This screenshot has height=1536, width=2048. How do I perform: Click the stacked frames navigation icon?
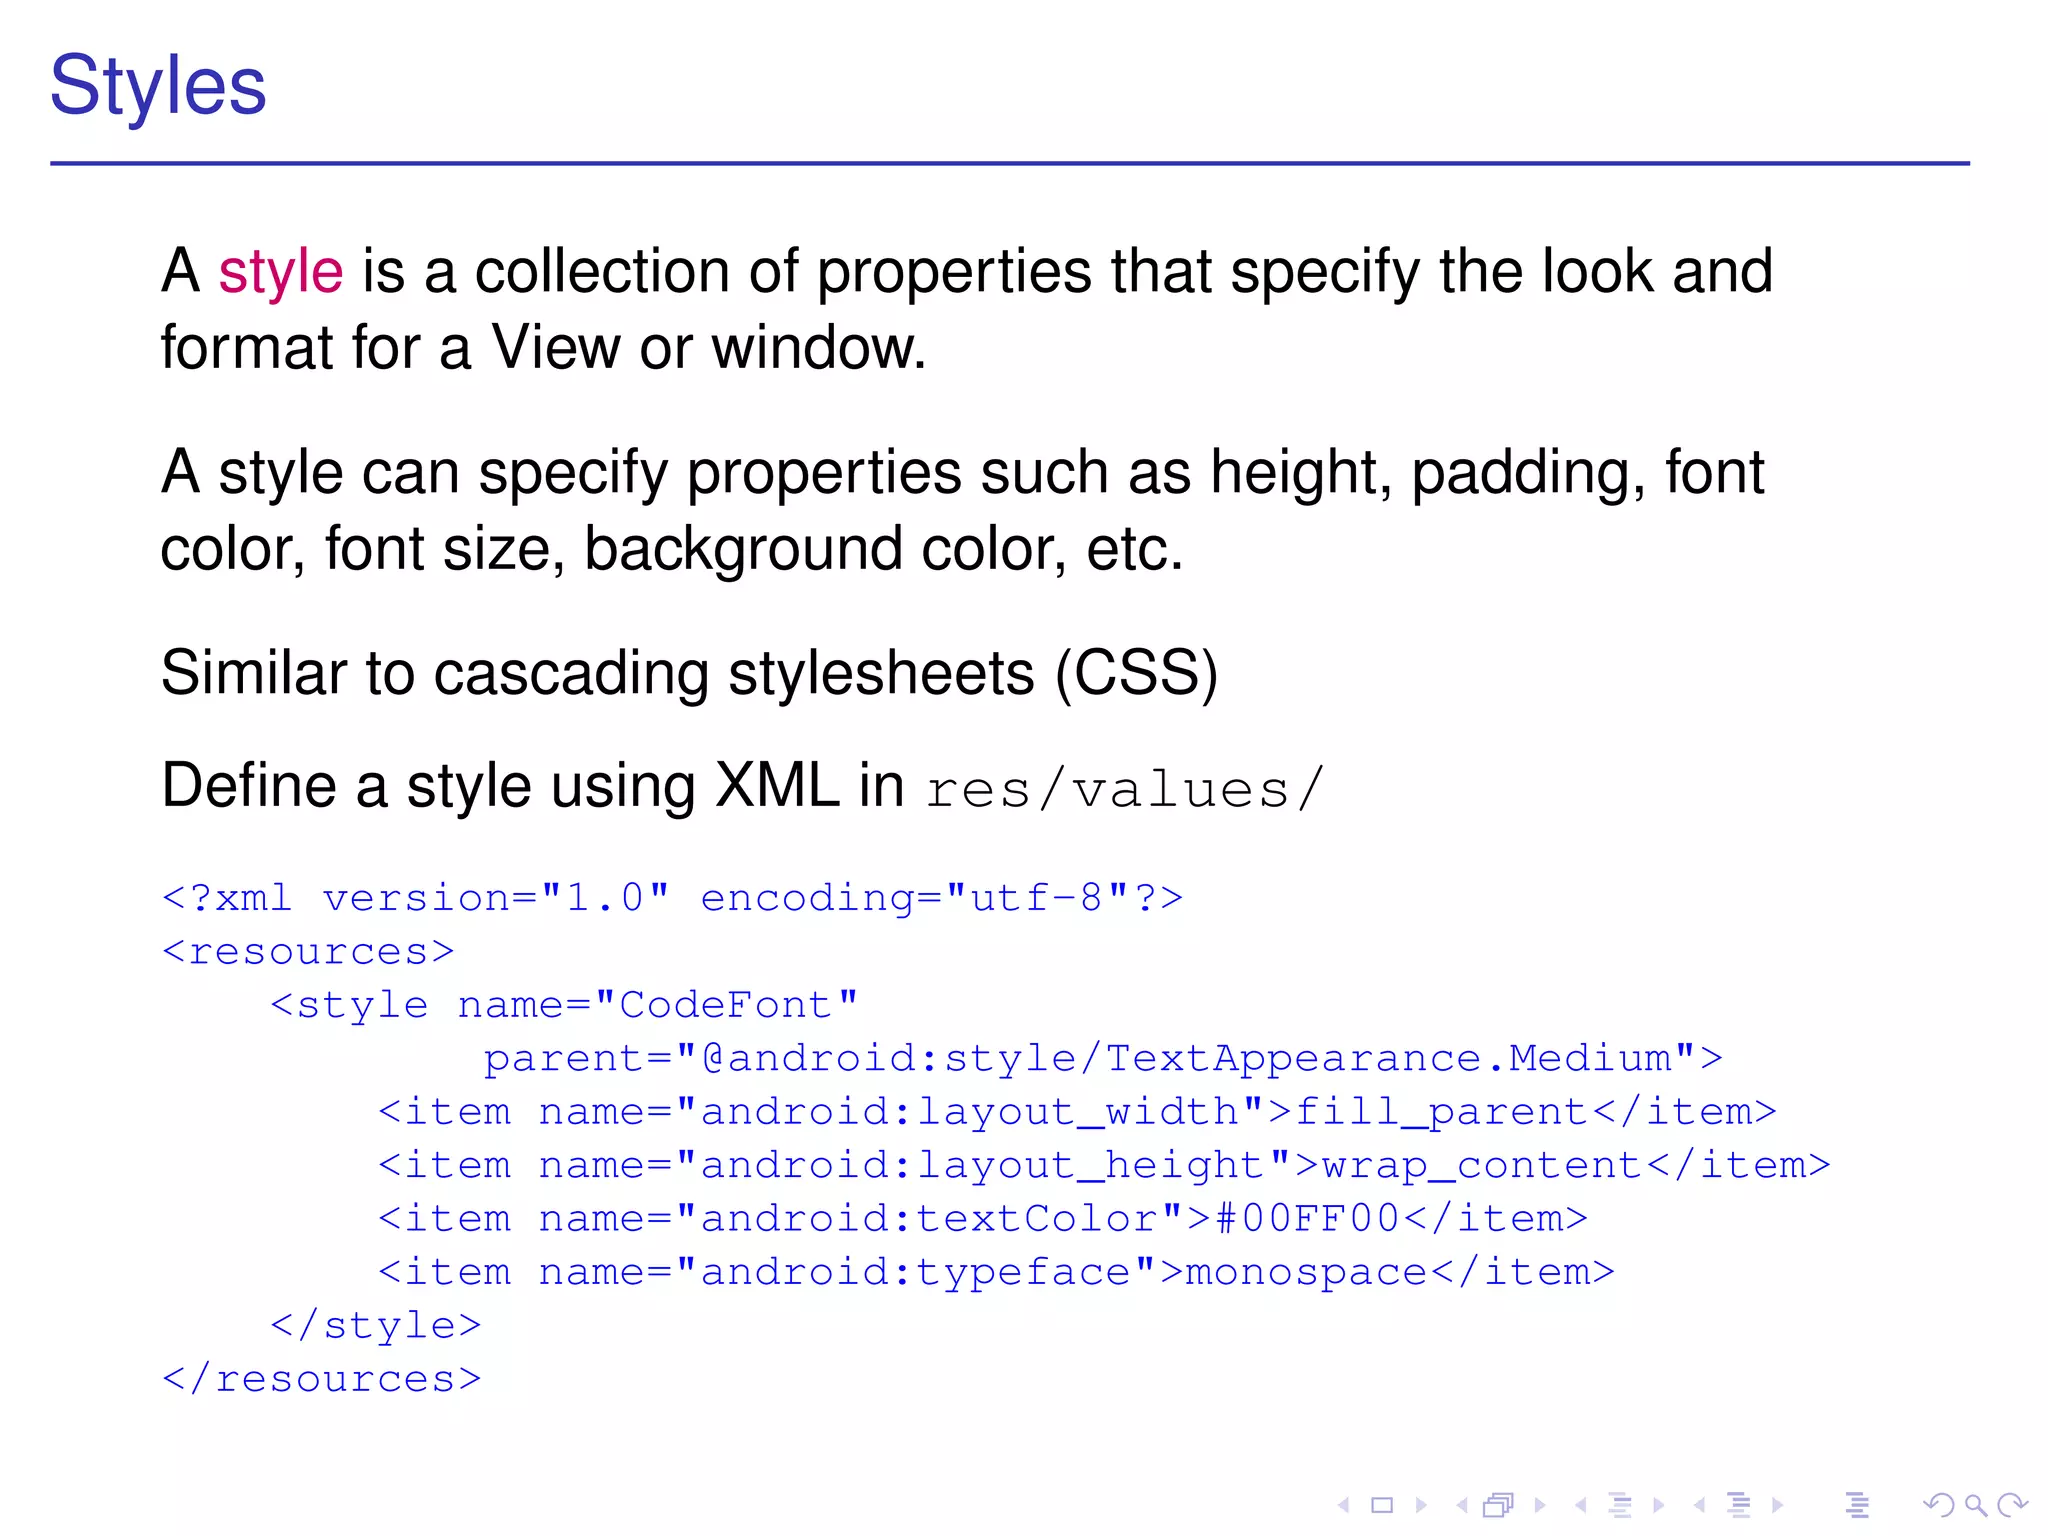1499,1504
